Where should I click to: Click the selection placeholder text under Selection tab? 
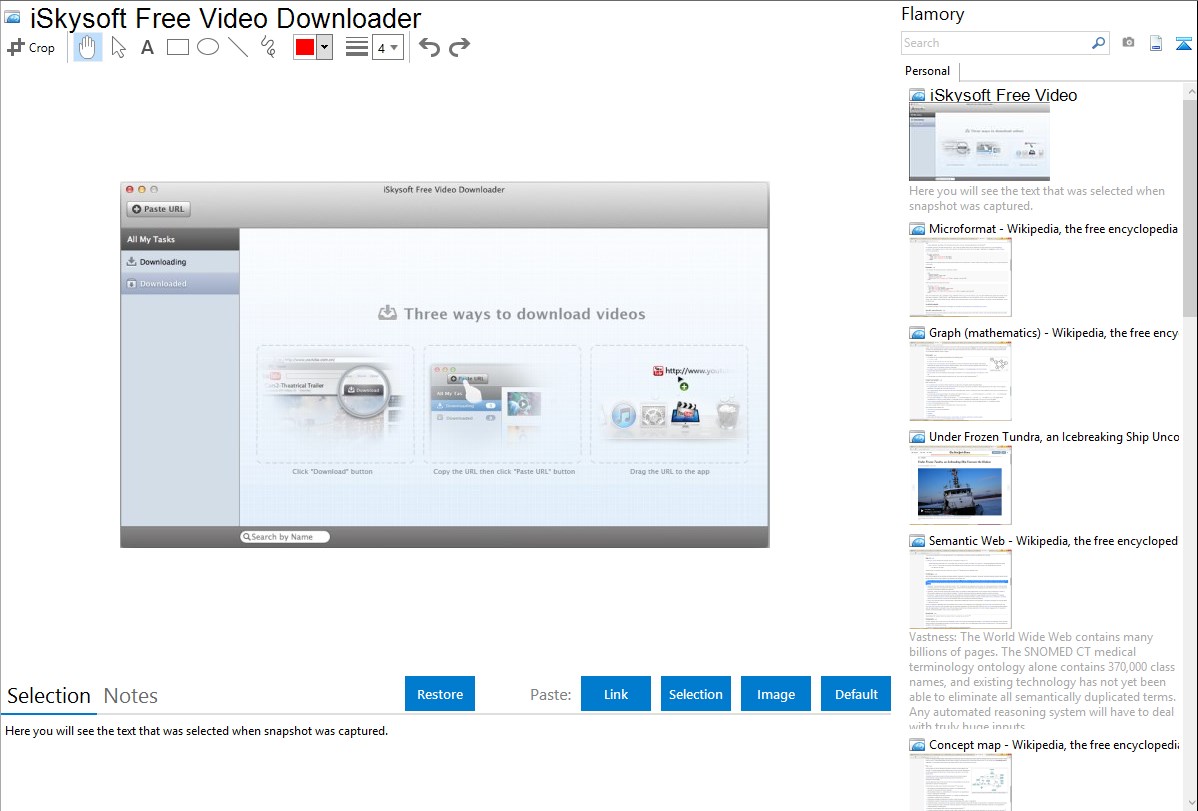click(196, 731)
